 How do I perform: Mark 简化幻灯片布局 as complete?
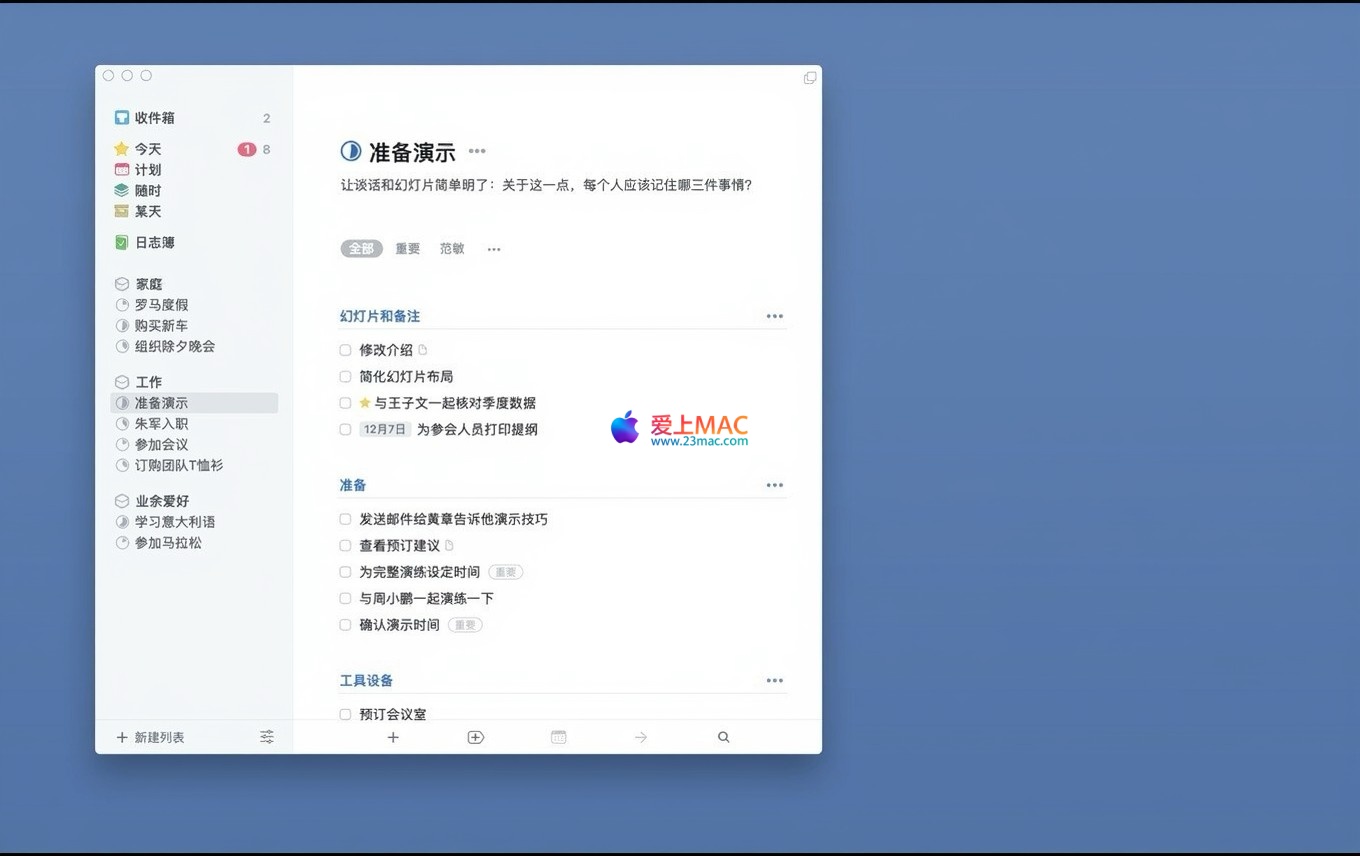(345, 377)
